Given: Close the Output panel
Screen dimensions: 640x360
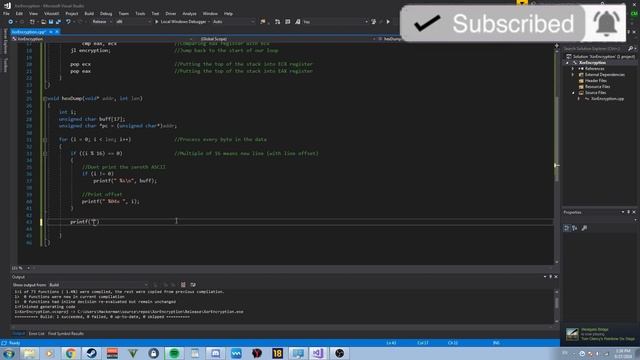Looking at the screenshot, I should tap(556, 277).
